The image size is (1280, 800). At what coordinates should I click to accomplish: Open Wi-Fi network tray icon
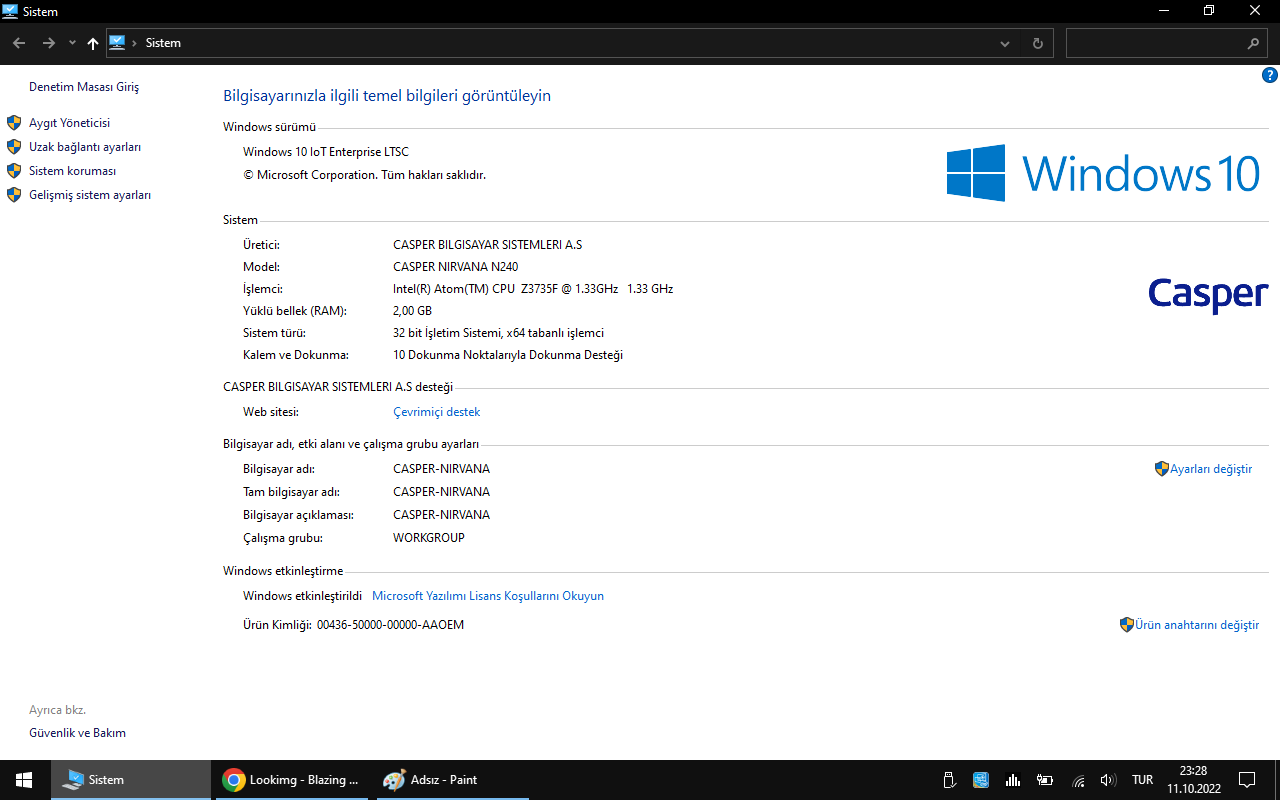click(x=1078, y=780)
